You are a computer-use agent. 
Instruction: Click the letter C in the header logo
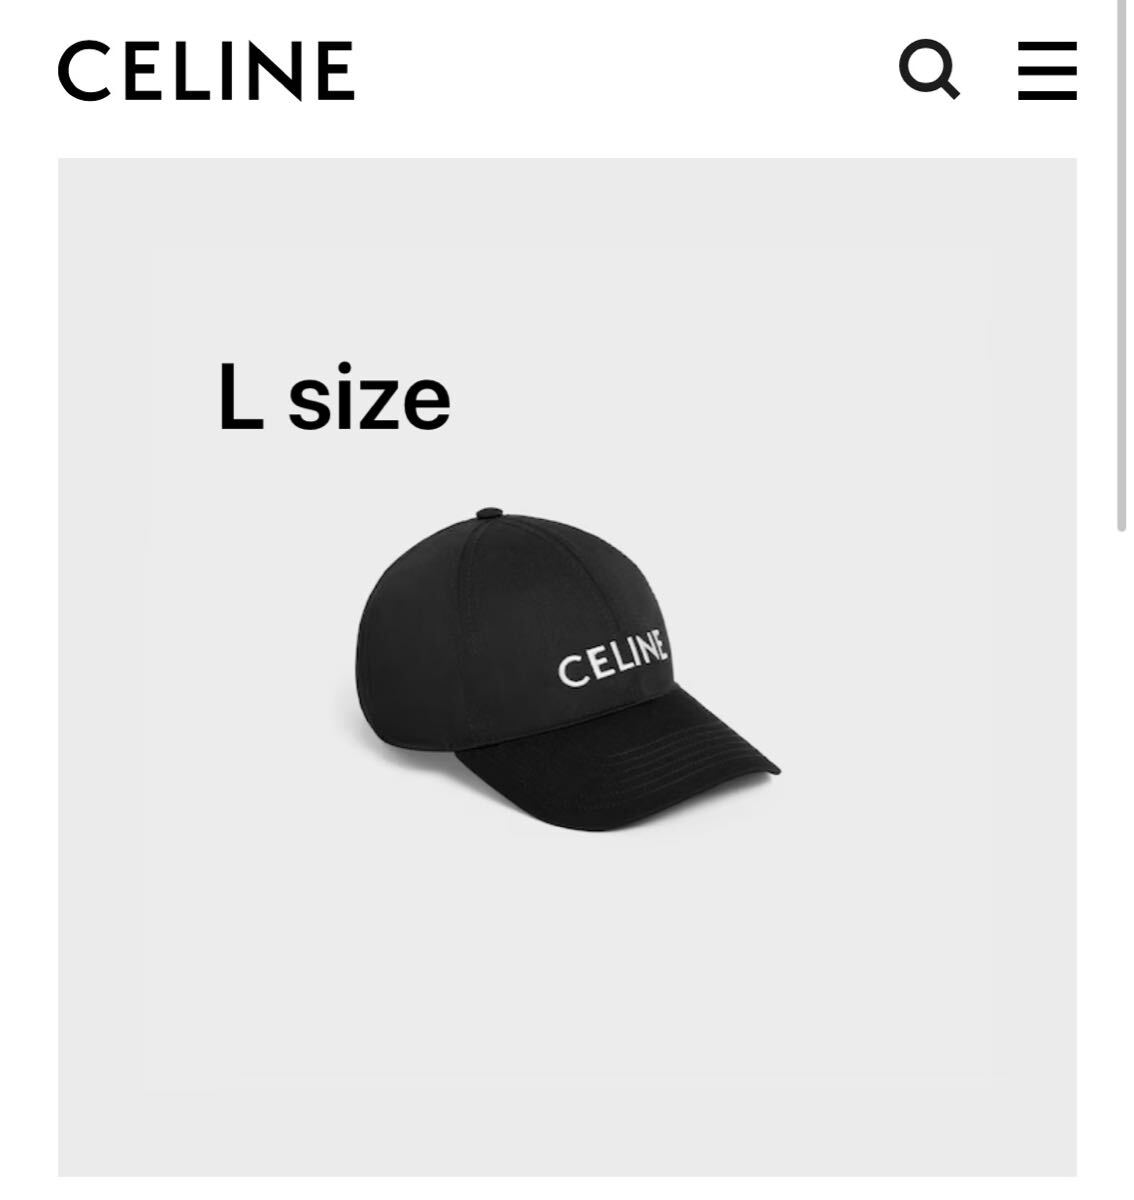83,71
